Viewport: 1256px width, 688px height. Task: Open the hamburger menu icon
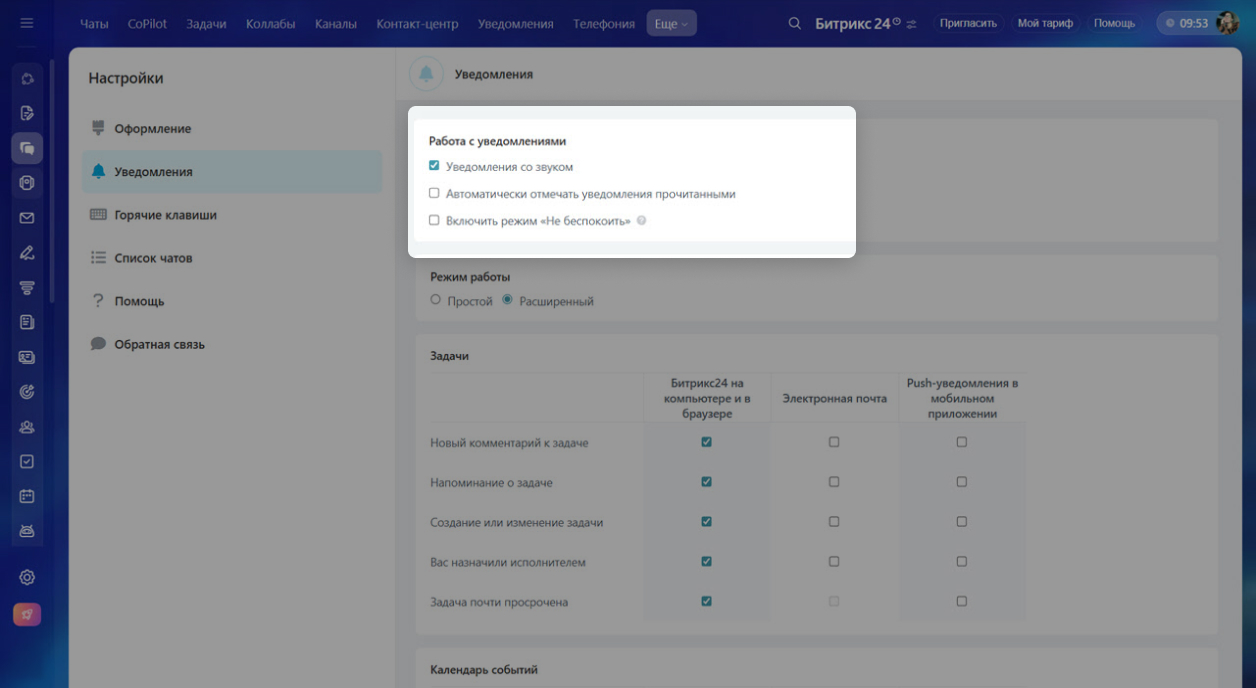(x=27, y=23)
